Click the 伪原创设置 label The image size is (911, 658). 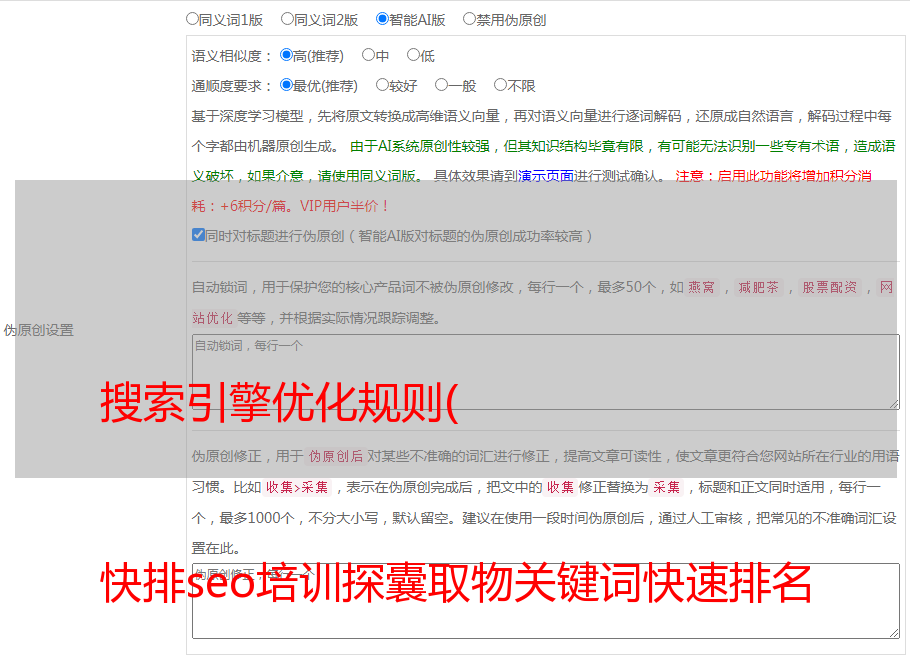click(x=39, y=330)
